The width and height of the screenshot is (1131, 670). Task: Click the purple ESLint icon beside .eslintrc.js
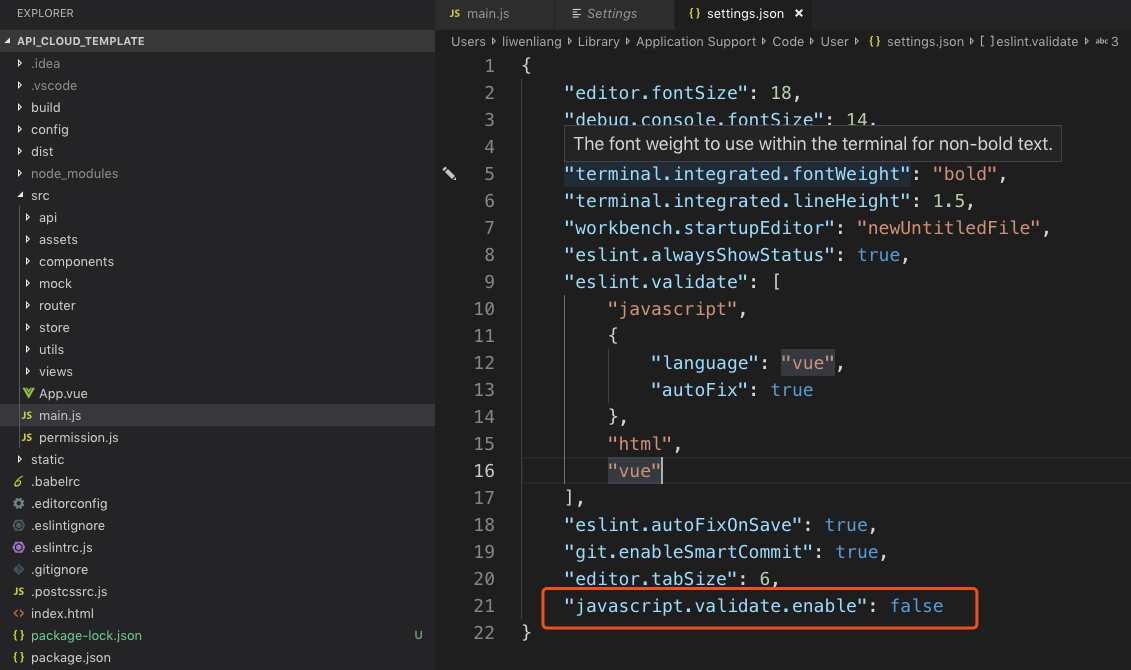[x=19, y=547]
